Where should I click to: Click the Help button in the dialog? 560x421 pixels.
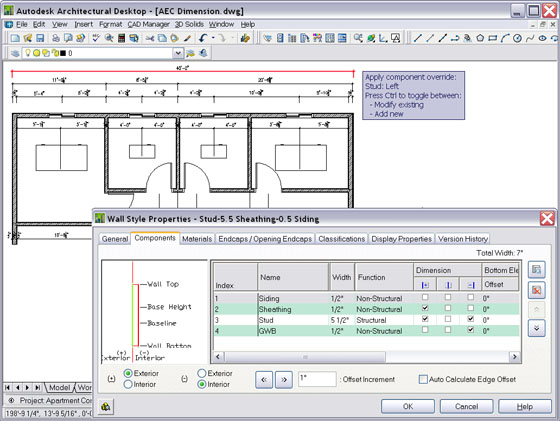pyautogui.click(x=525, y=406)
